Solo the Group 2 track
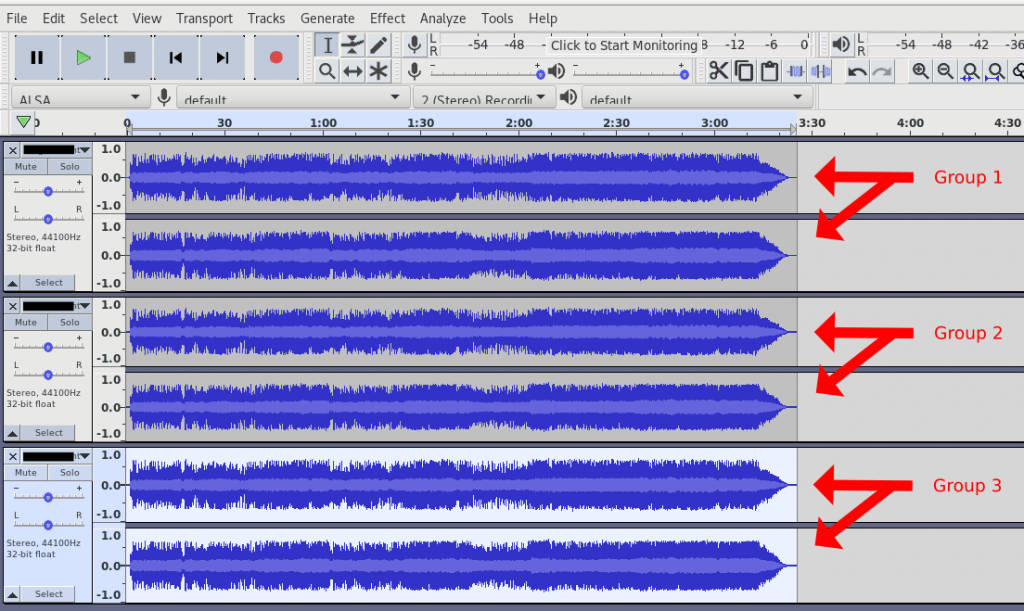This screenshot has height=611, width=1024. click(68, 322)
